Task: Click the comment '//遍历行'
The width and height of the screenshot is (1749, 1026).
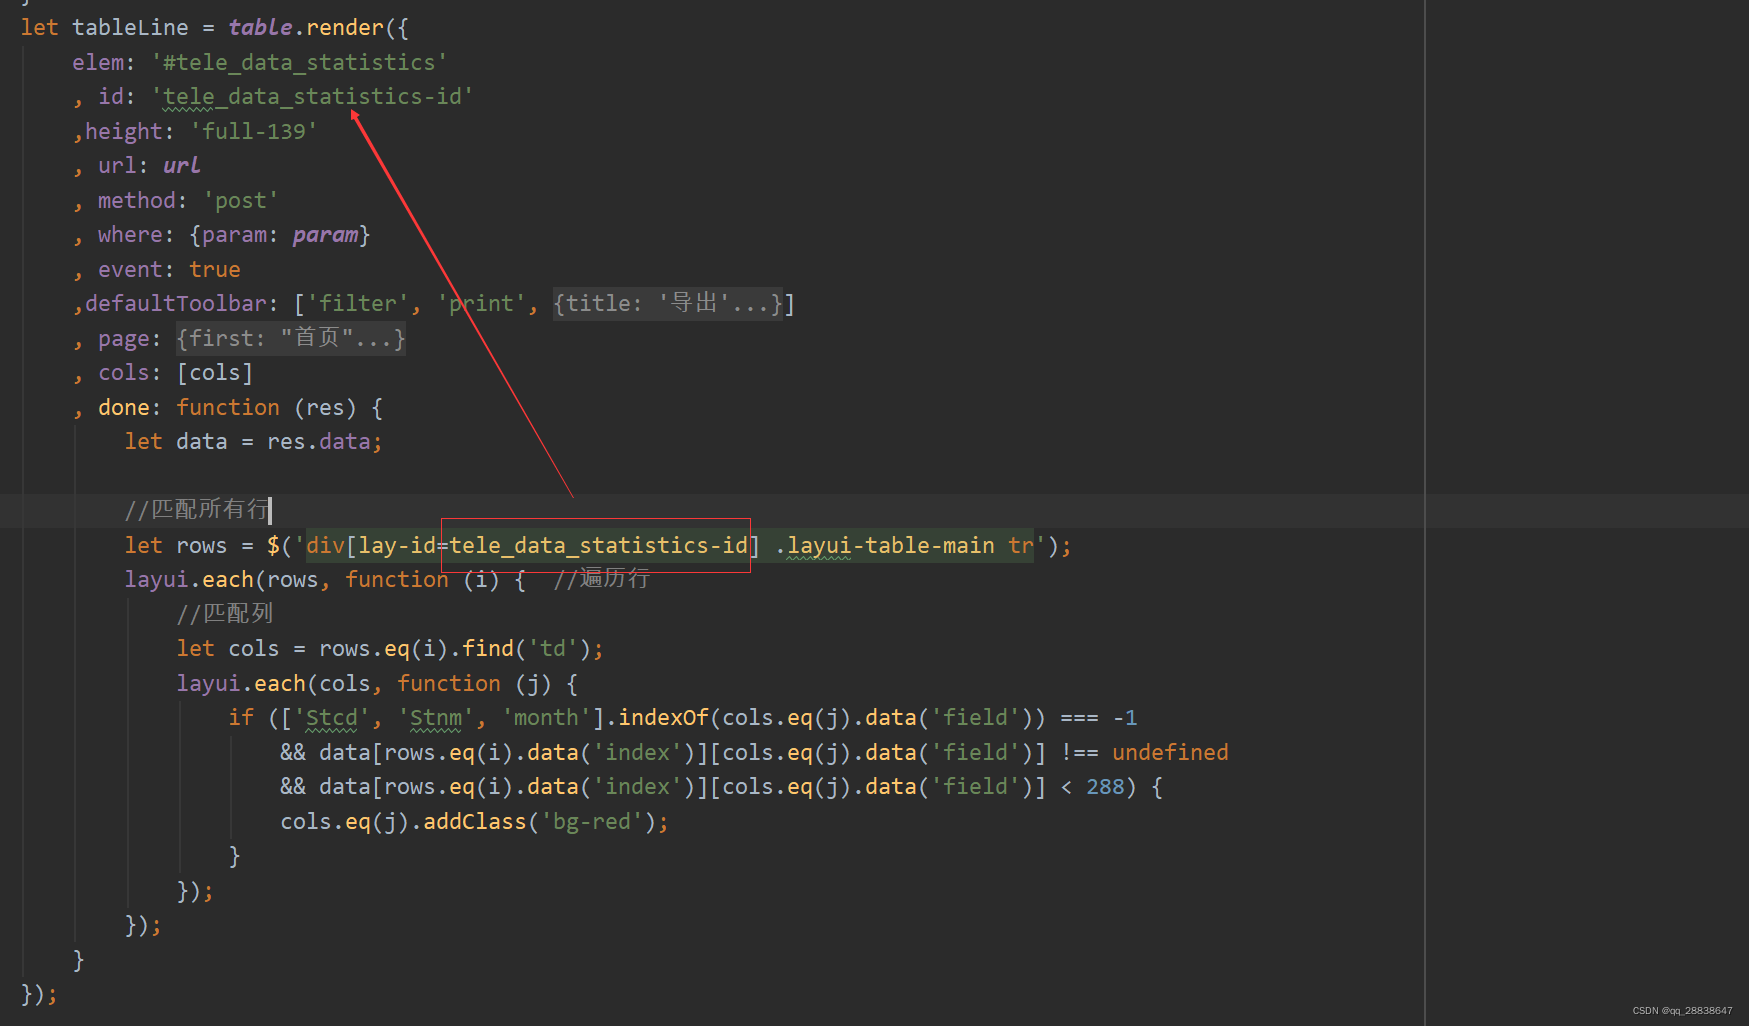Action: [601, 578]
